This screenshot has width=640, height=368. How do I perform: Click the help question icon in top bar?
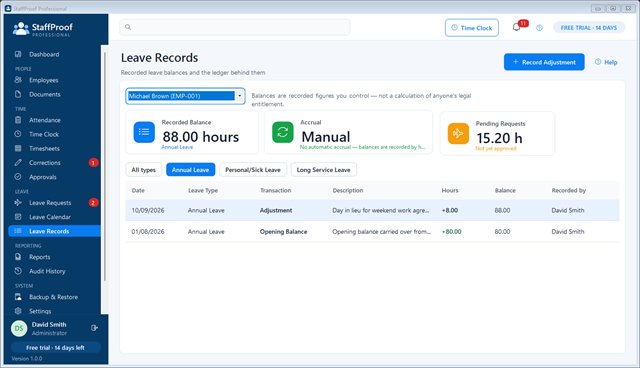tap(540, 28)
